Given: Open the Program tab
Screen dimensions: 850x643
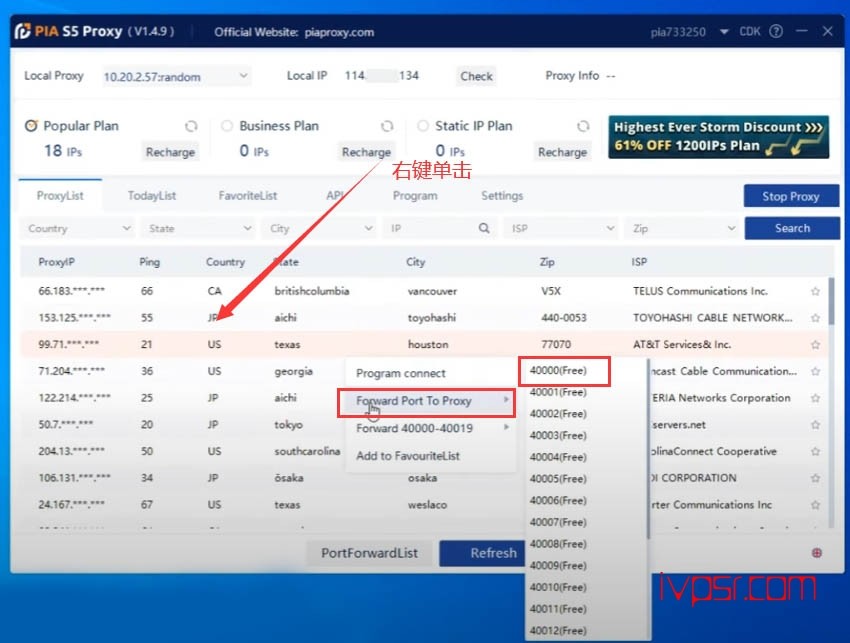Looking at the screenshot, I should pos(415,196).
